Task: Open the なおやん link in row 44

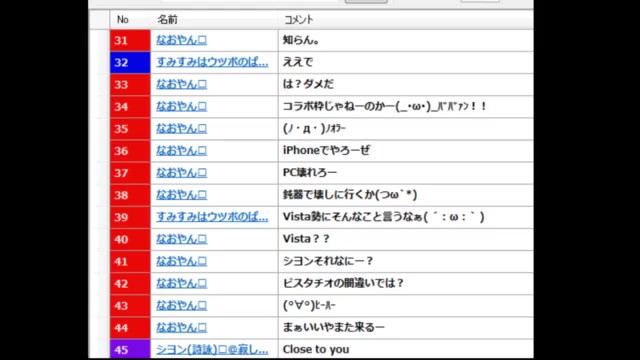Action: coord(181,327)
